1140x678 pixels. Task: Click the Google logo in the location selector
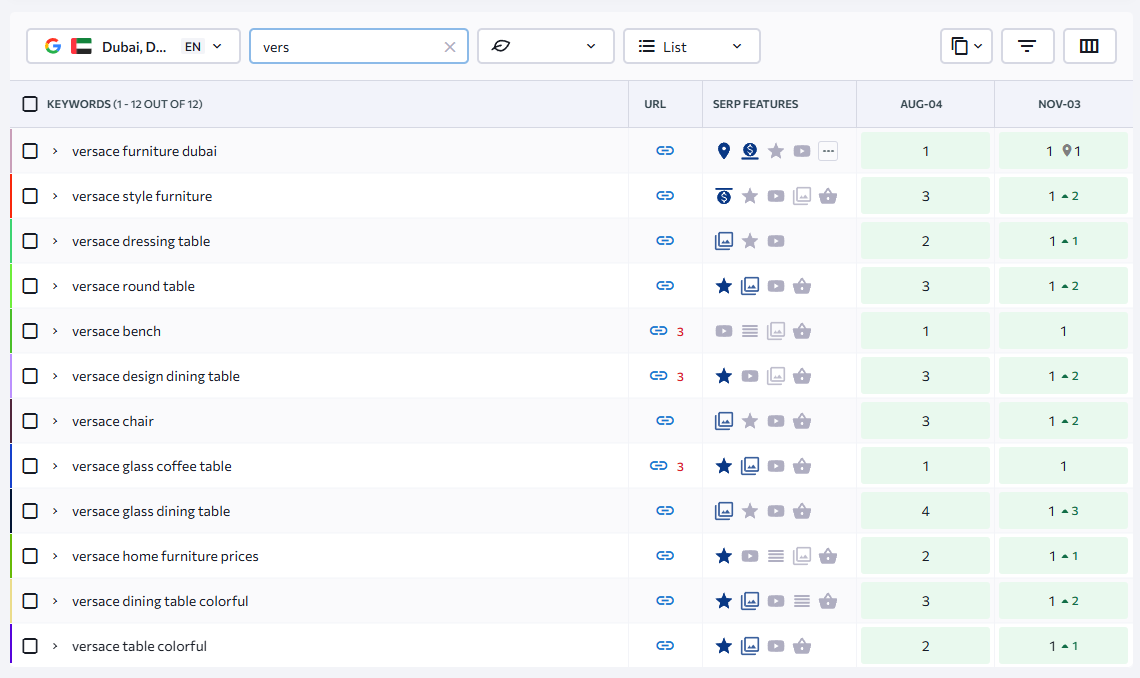(x=54, y=45)
